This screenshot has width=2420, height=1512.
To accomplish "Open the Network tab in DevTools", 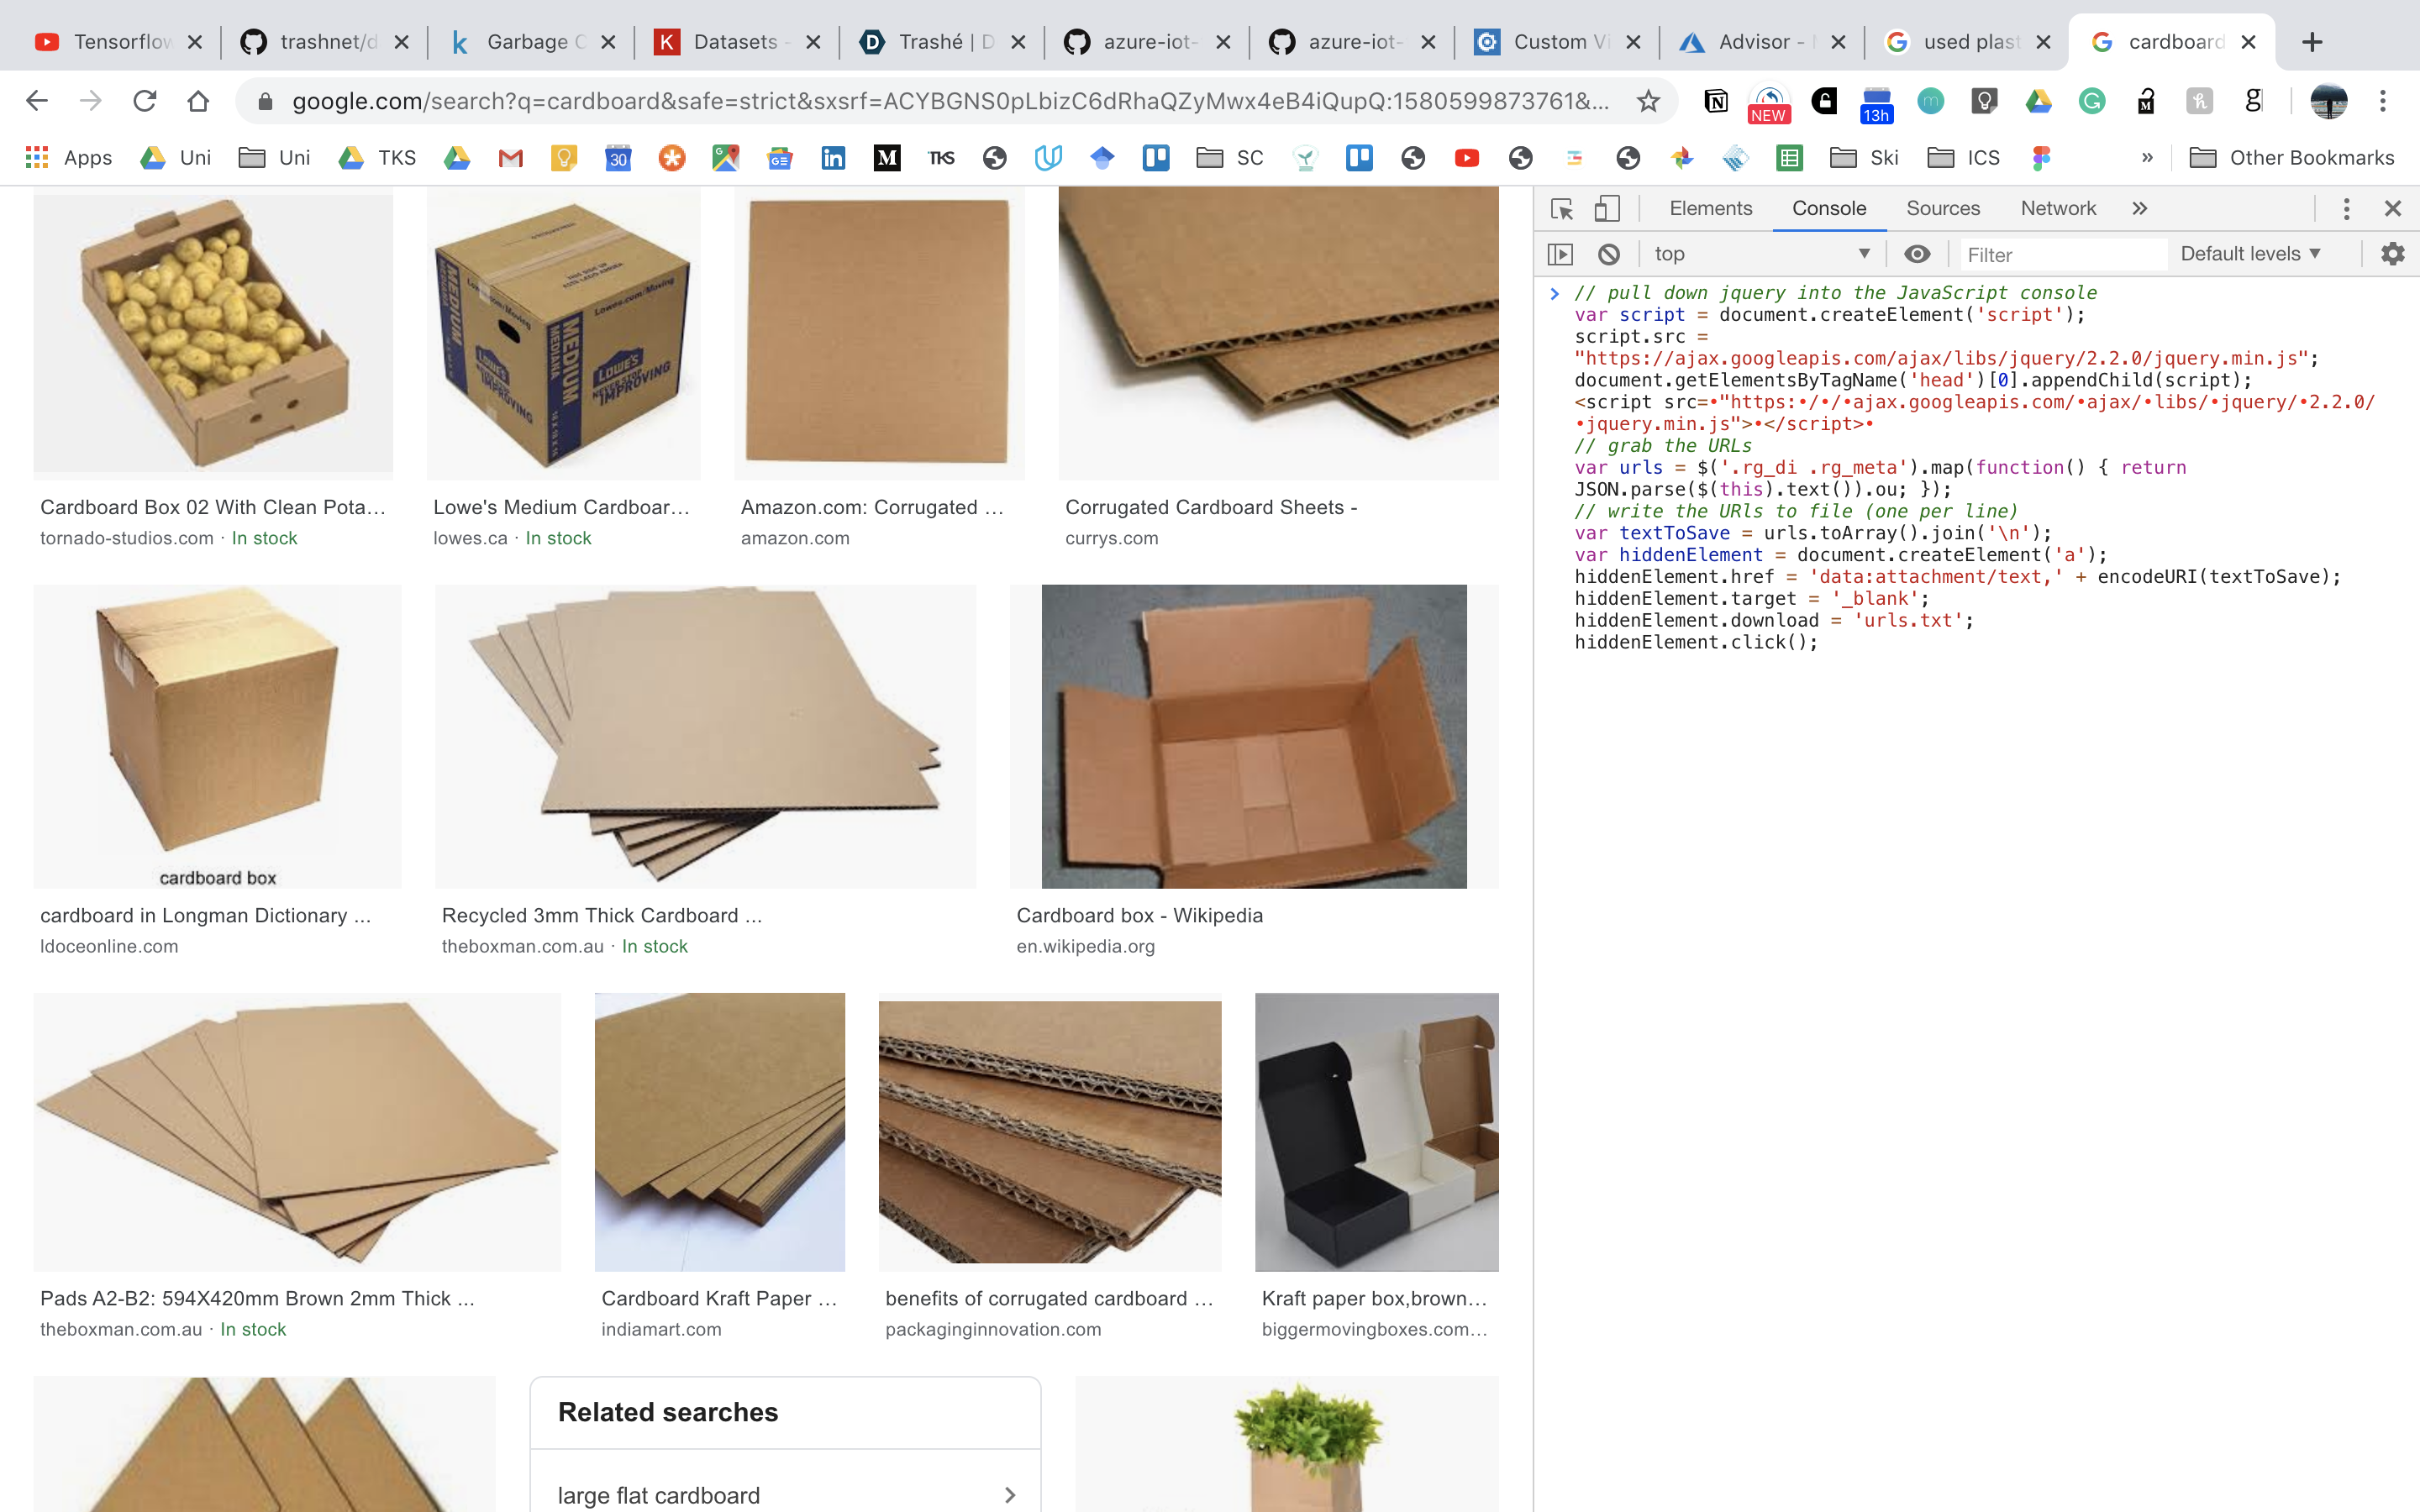I will [2057, 208].
